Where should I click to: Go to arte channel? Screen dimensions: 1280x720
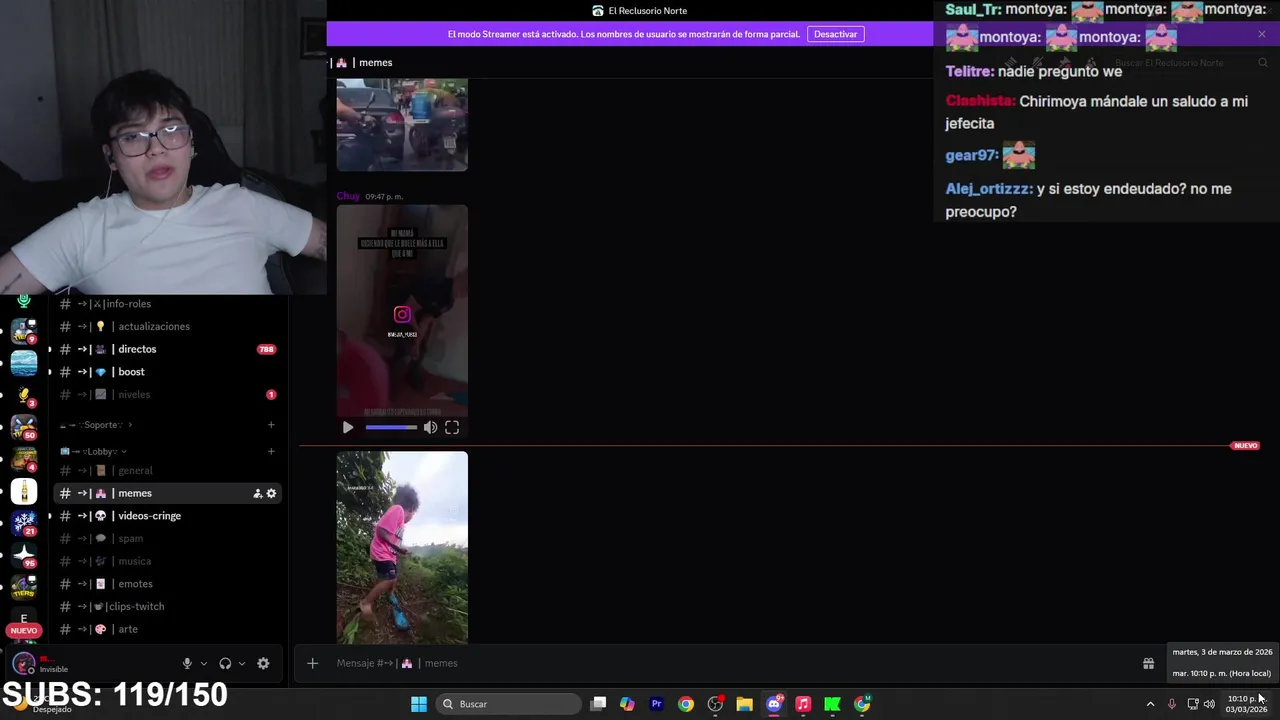coord(168,629)
